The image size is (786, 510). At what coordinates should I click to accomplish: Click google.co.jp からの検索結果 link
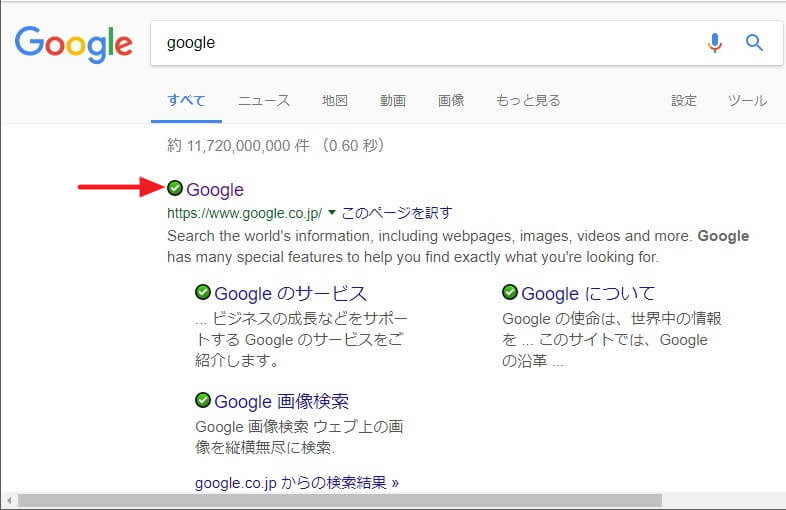297,482
